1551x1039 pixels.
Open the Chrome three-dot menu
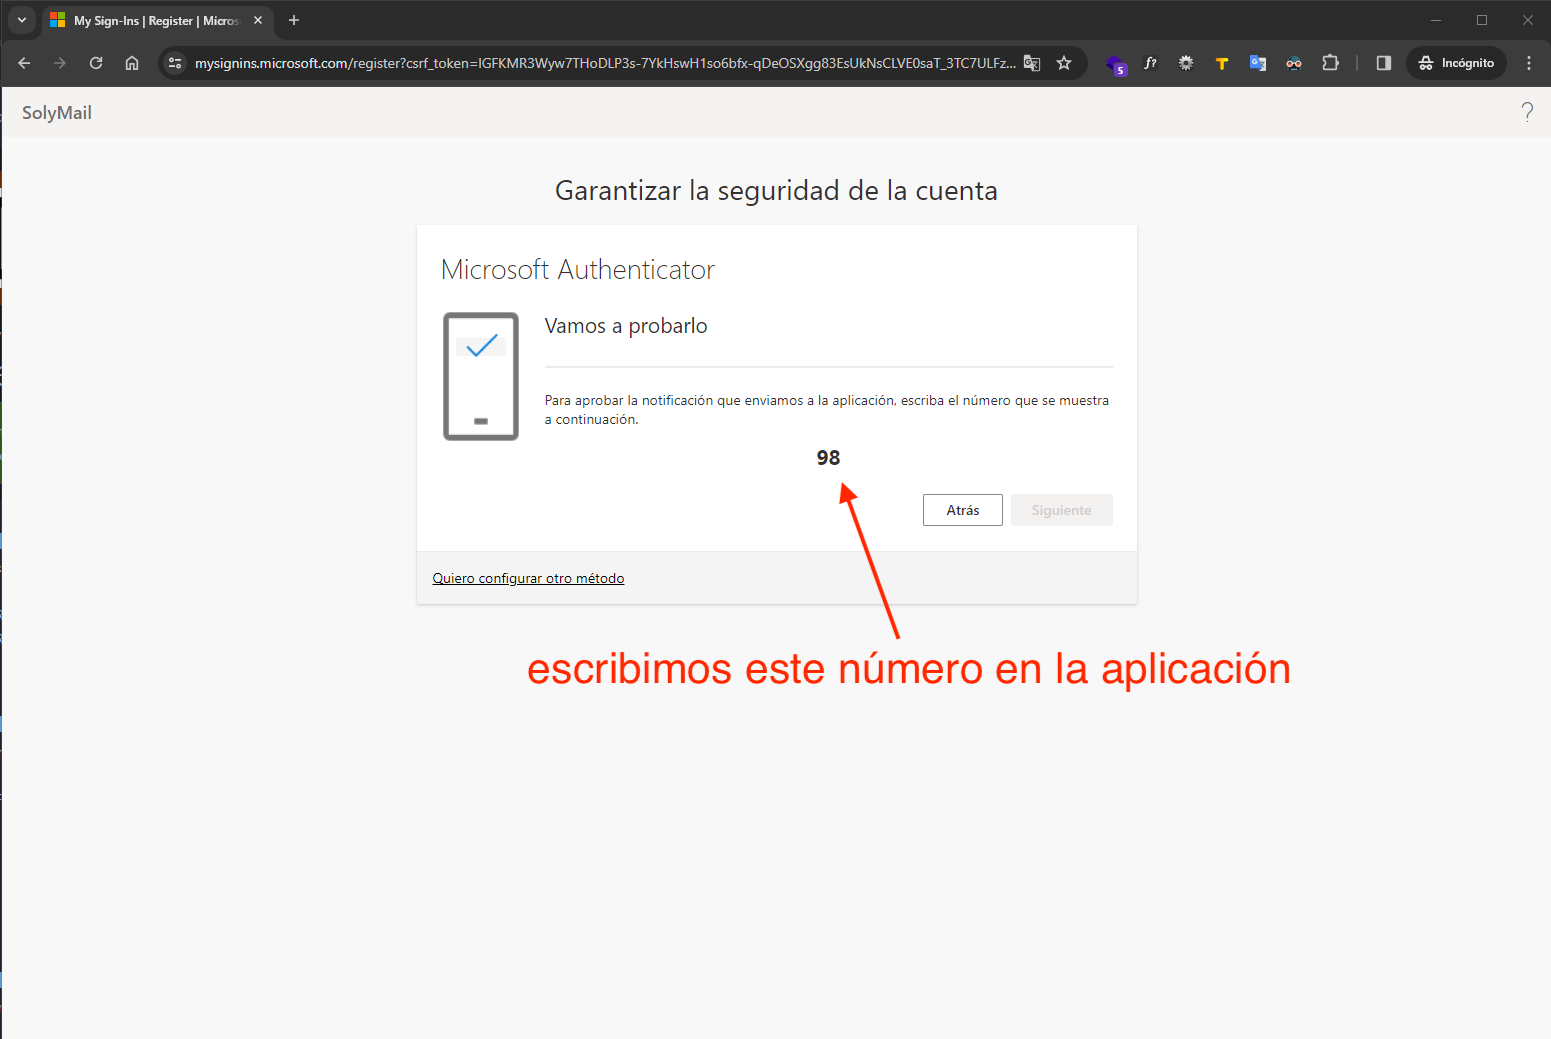pos(1528,63)
